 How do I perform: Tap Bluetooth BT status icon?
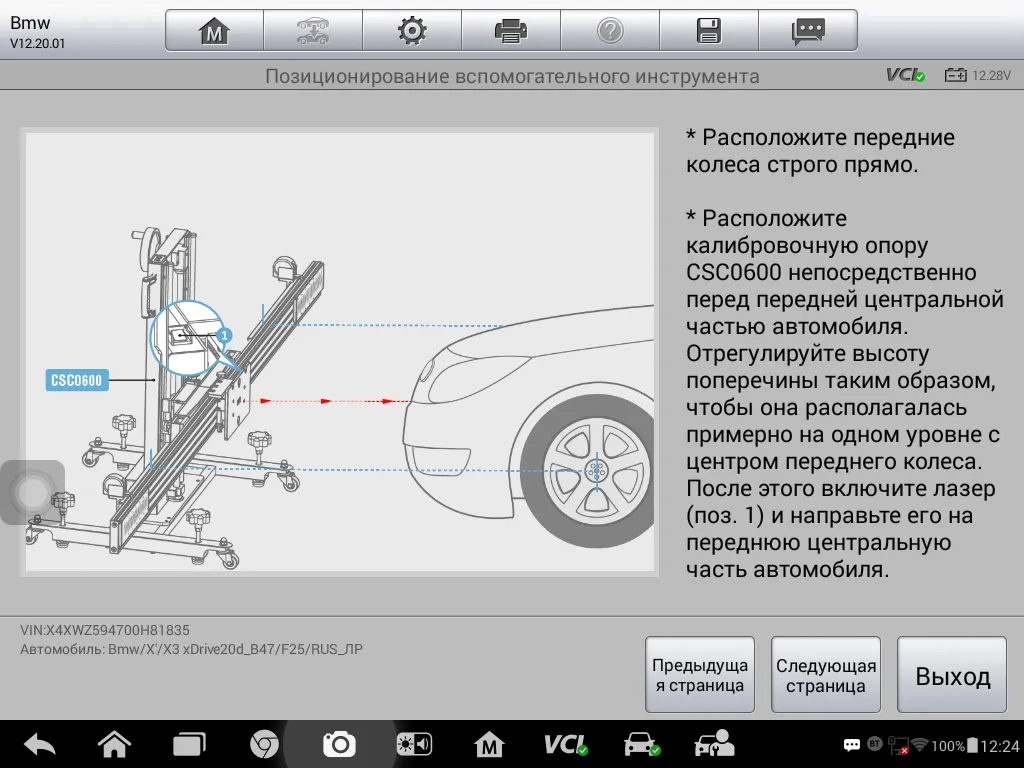click(x=874, y=744)
